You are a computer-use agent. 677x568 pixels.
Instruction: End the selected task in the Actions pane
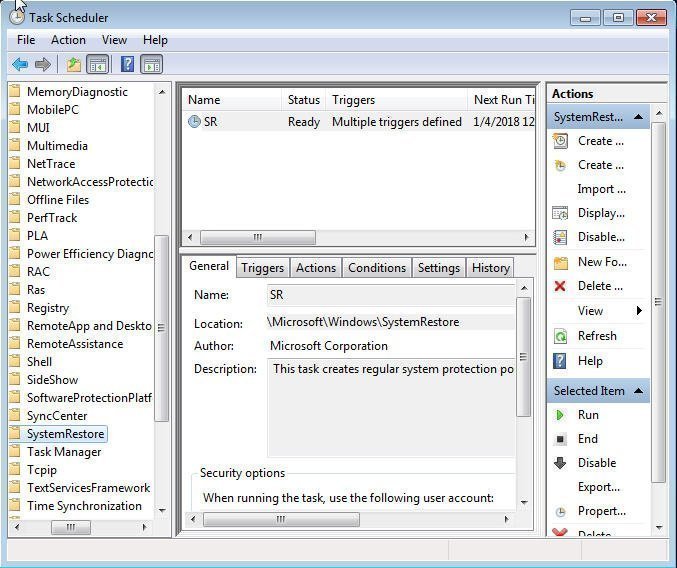587,439
